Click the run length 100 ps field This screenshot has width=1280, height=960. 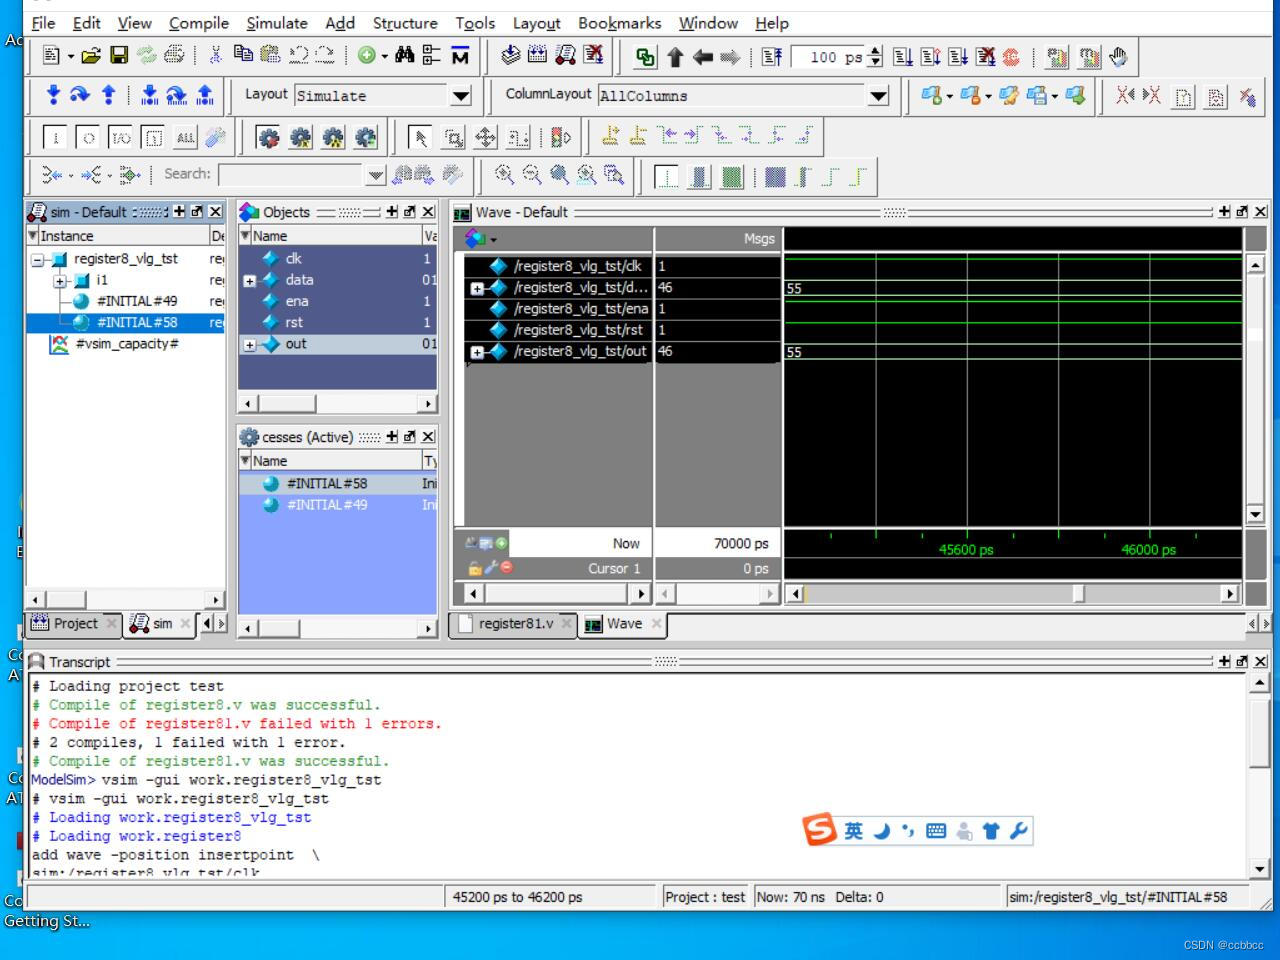828,57
